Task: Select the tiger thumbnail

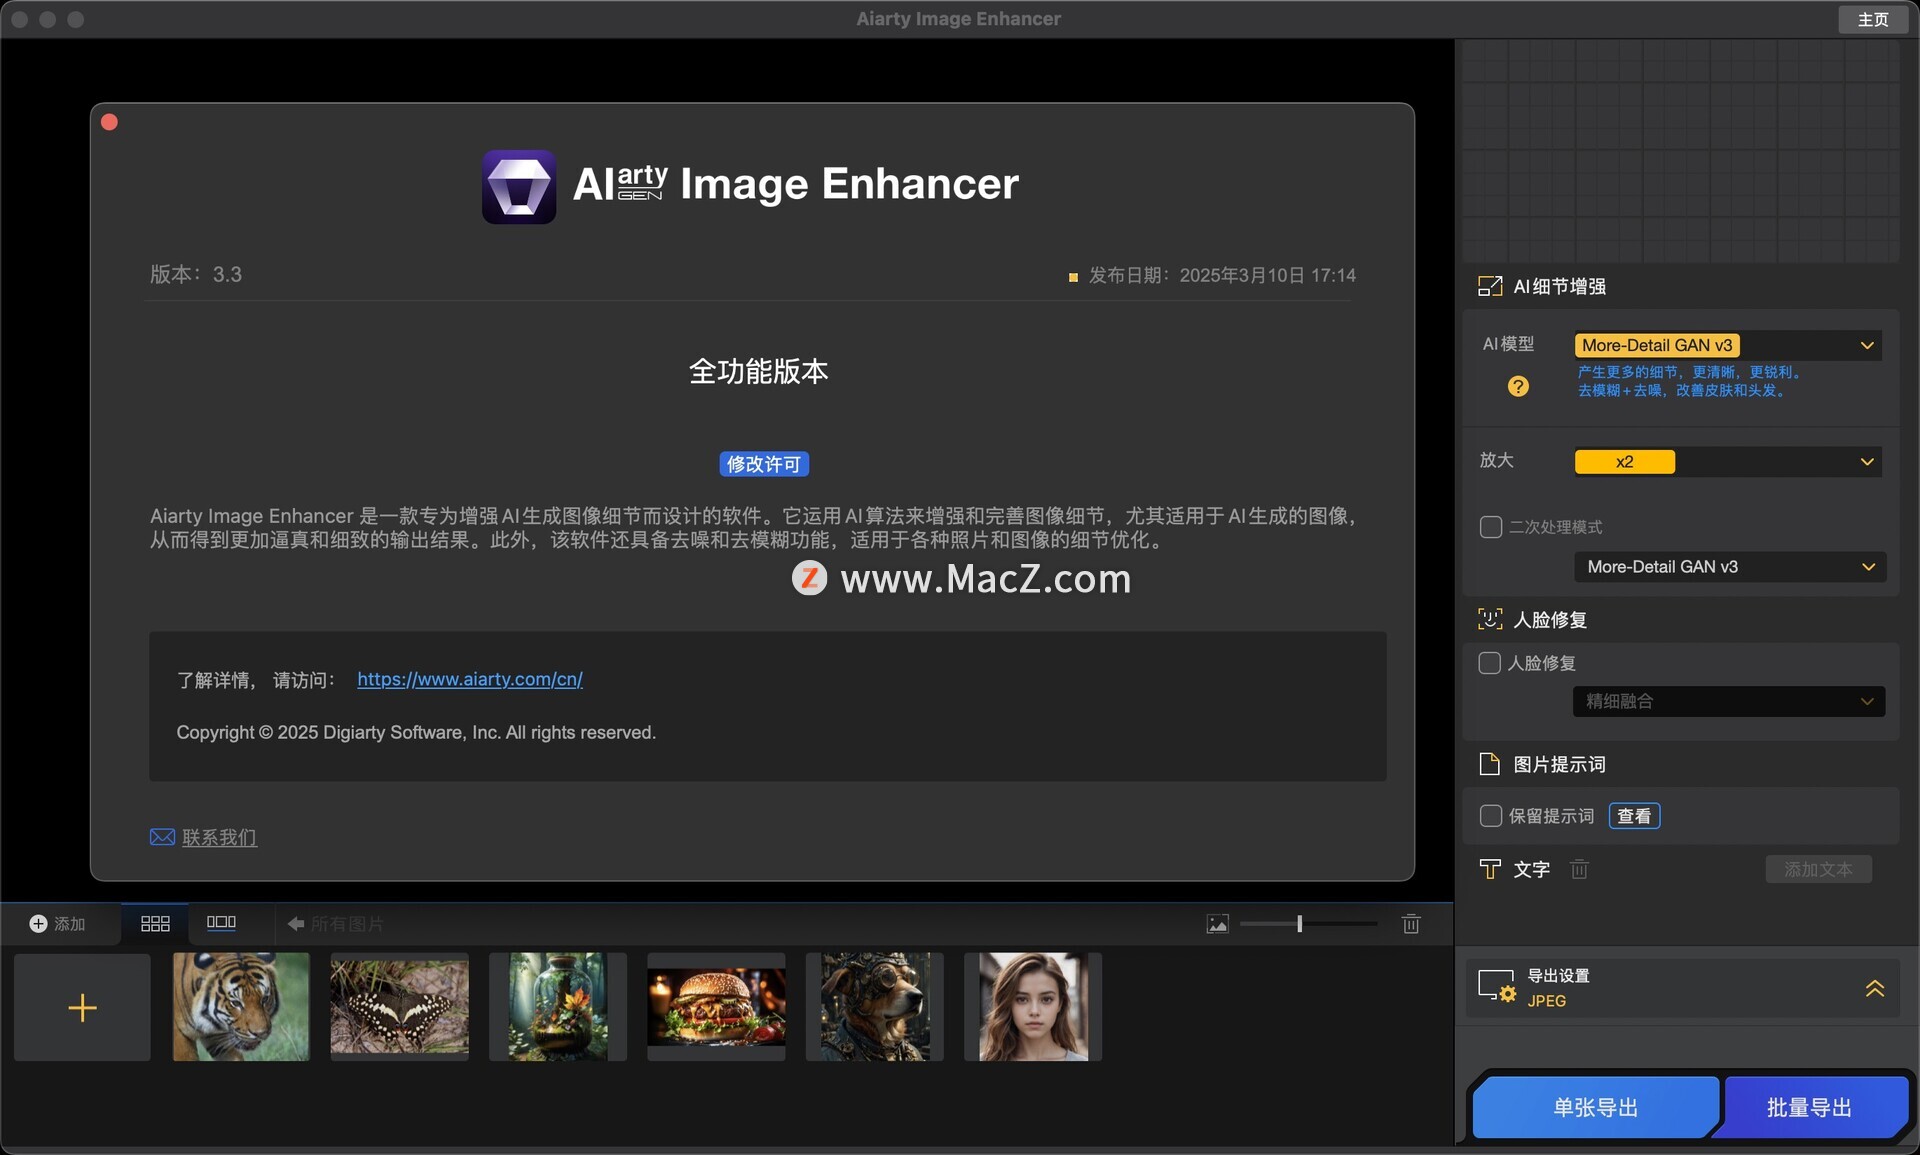Action: (241, 1007)
